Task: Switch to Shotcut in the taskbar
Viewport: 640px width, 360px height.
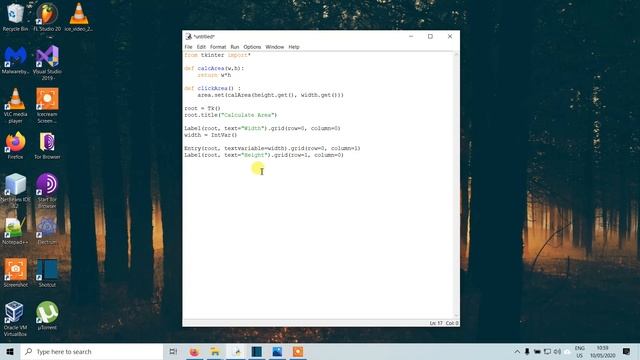Action: 257,351
